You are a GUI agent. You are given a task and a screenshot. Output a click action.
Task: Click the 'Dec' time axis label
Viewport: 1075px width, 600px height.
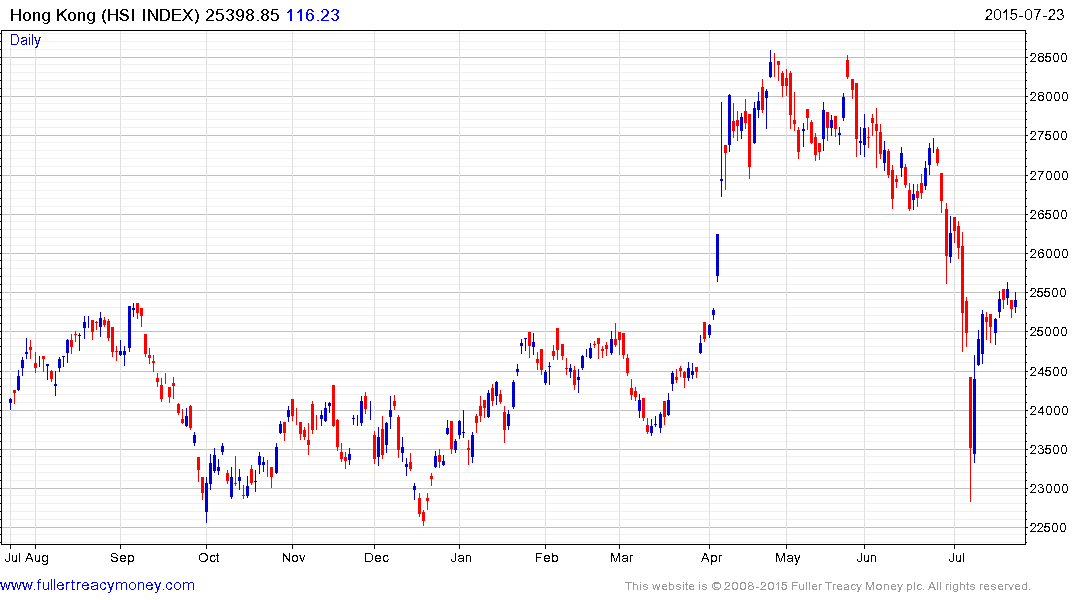(x=376, y=557)
